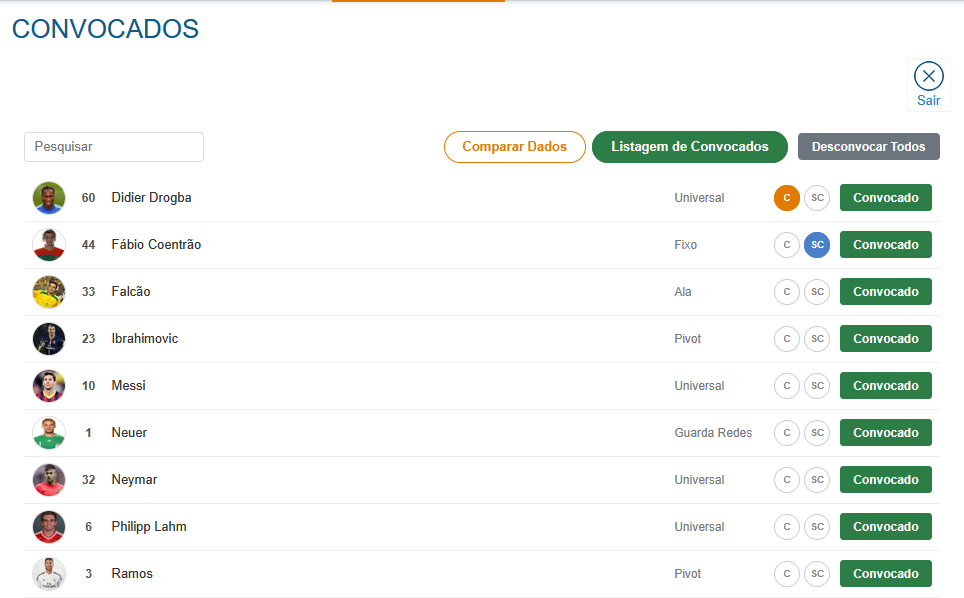The width and height of the screenshot is (964, 598).
Task: Open Comparar Dados
Action: (515, 147)
